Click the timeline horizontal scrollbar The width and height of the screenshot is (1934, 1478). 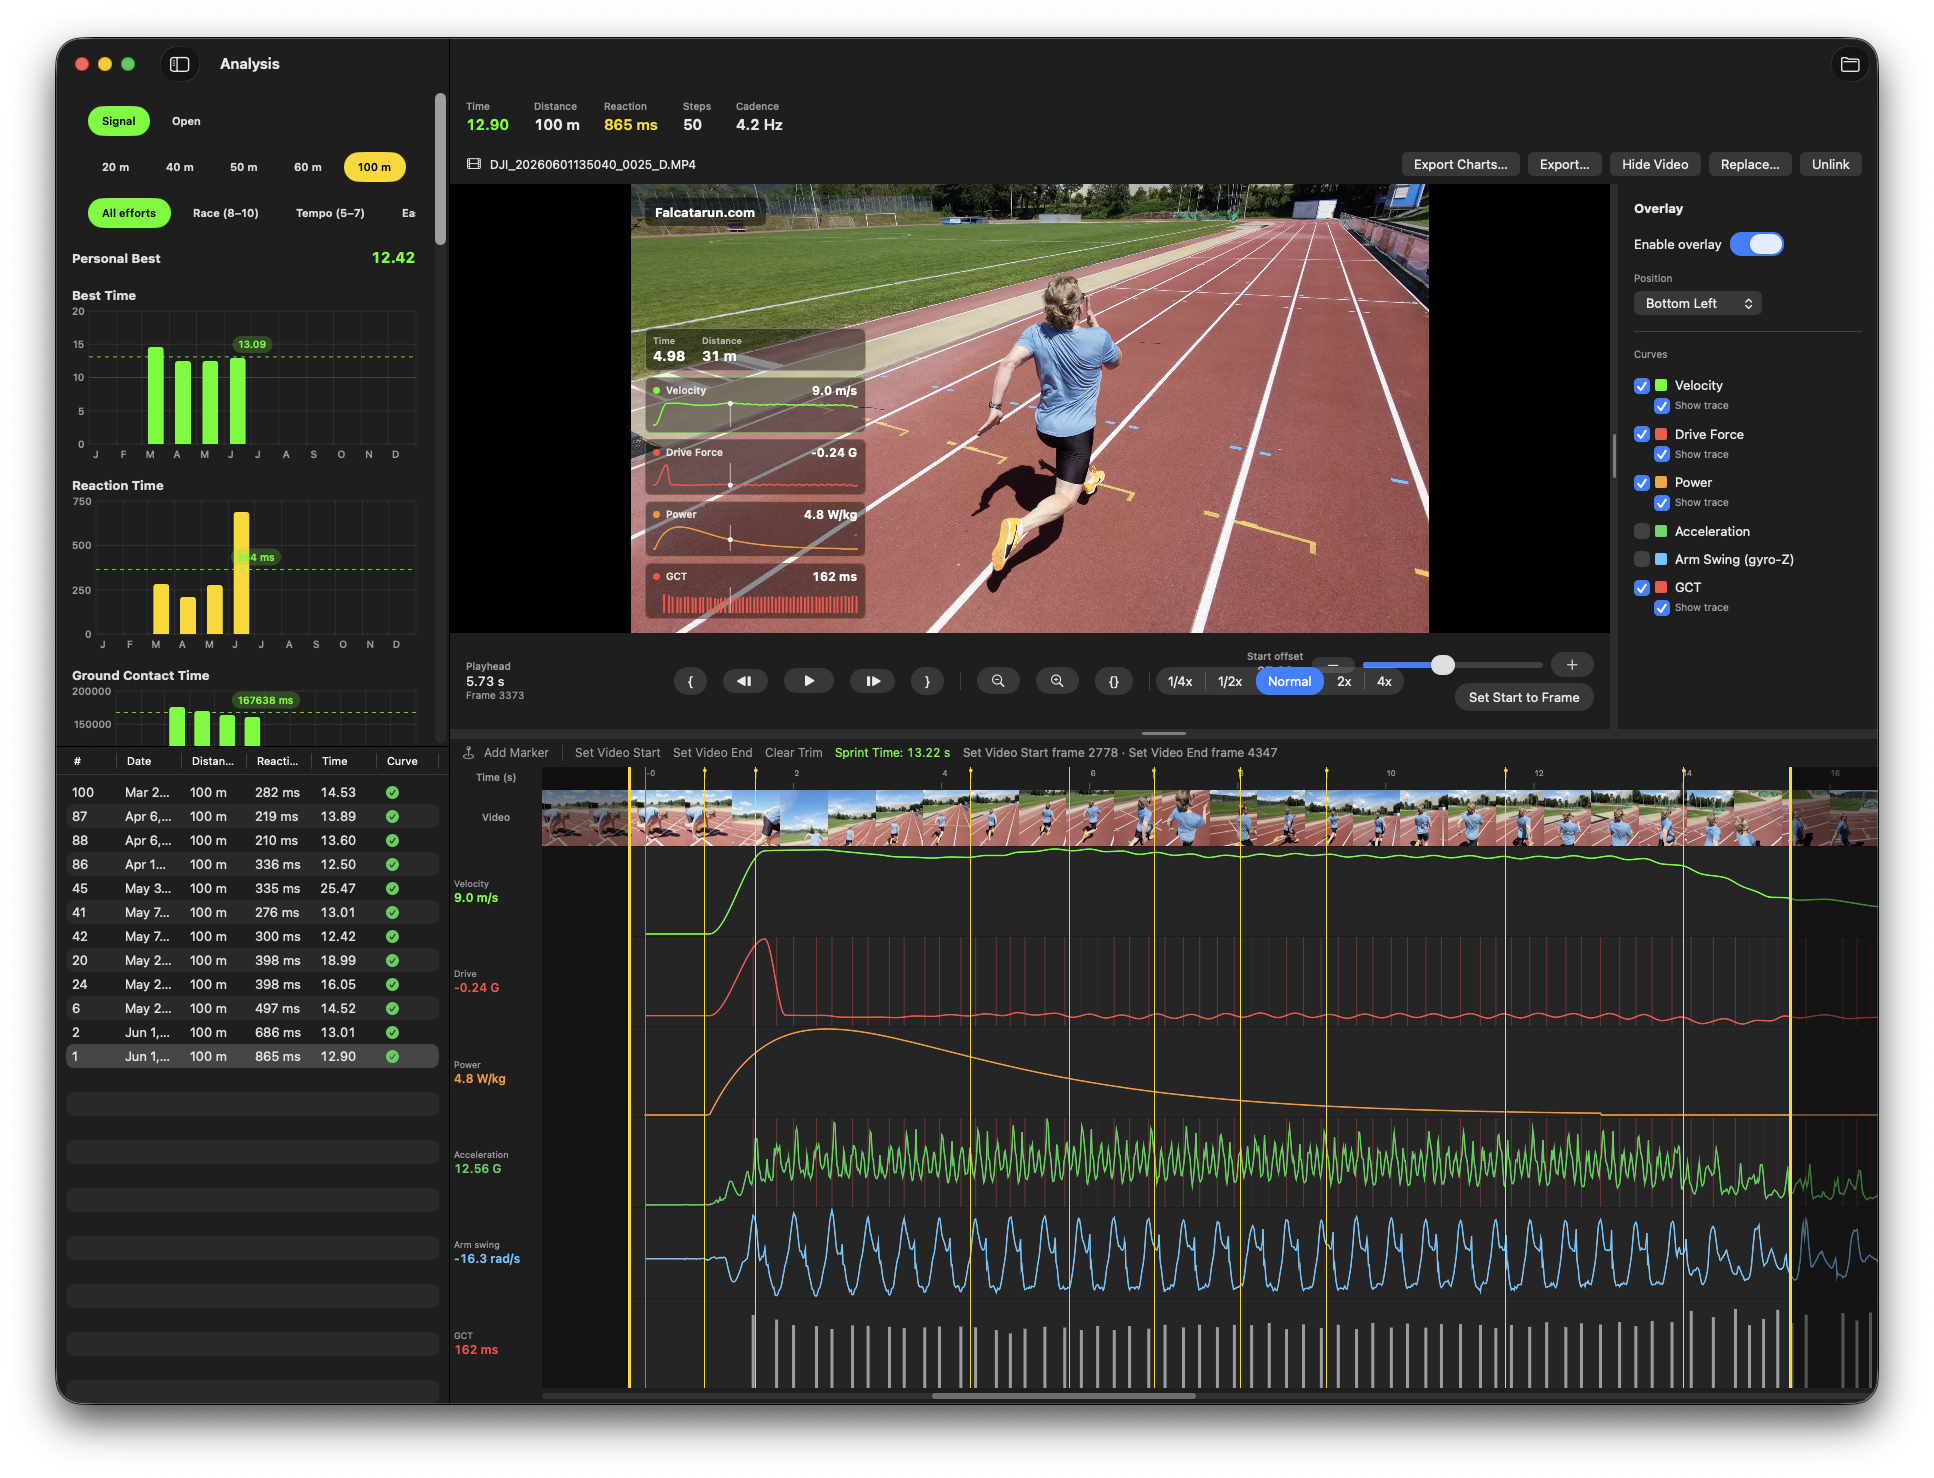[1063, 1395]
